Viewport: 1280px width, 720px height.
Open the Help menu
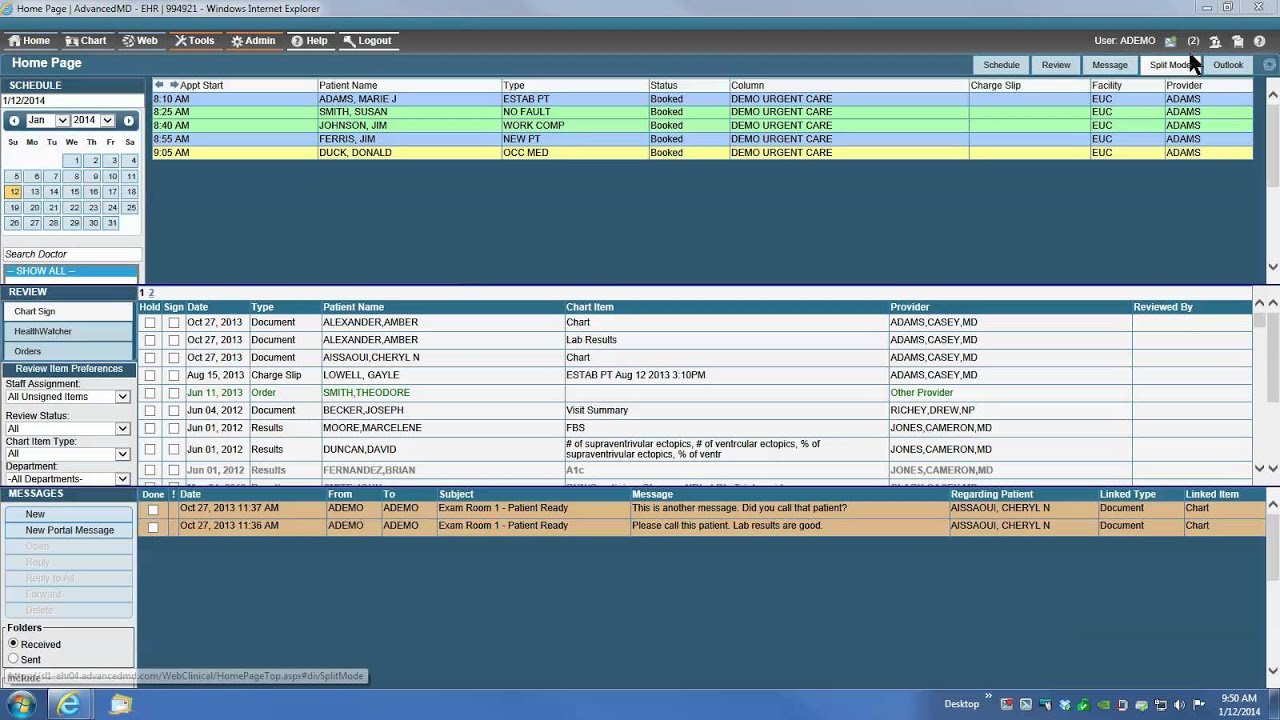click(x=309, y=41)
